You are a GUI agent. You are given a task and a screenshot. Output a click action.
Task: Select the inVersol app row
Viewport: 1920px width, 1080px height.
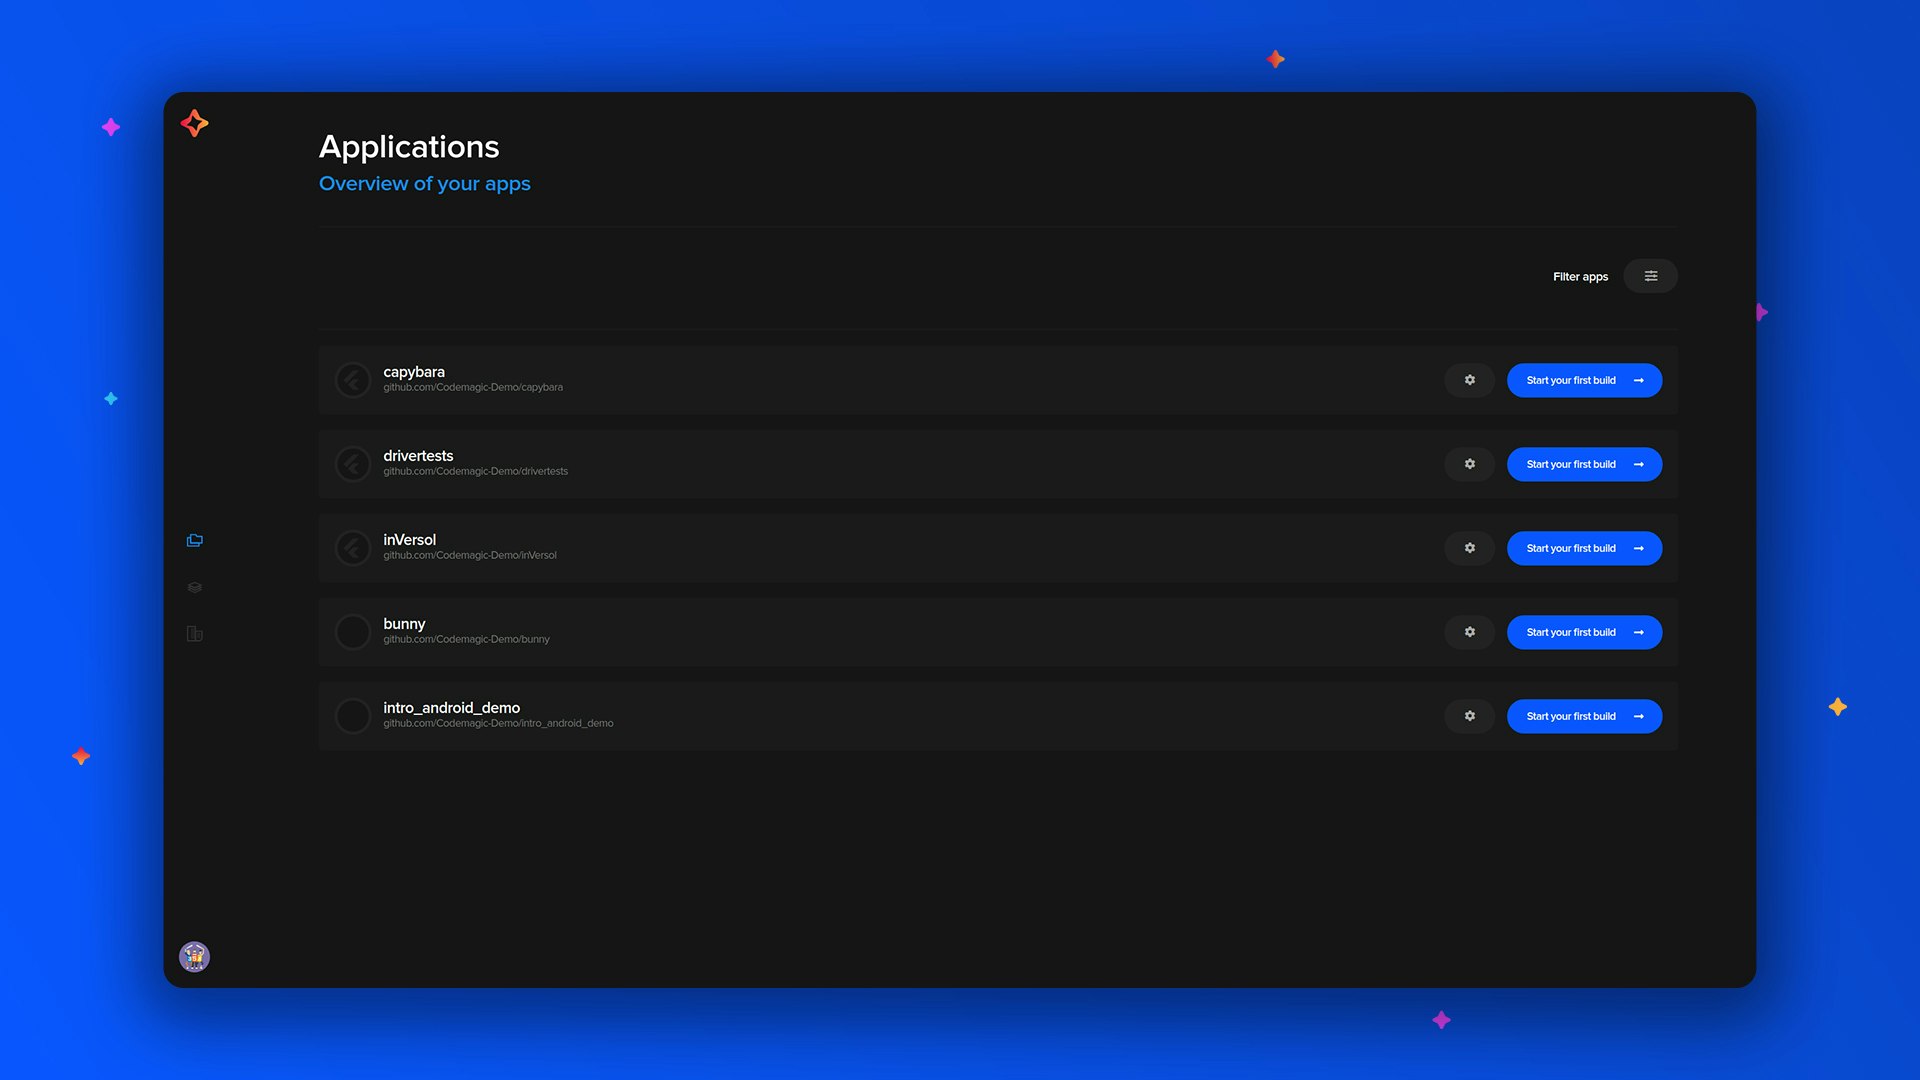click(900, 548)
